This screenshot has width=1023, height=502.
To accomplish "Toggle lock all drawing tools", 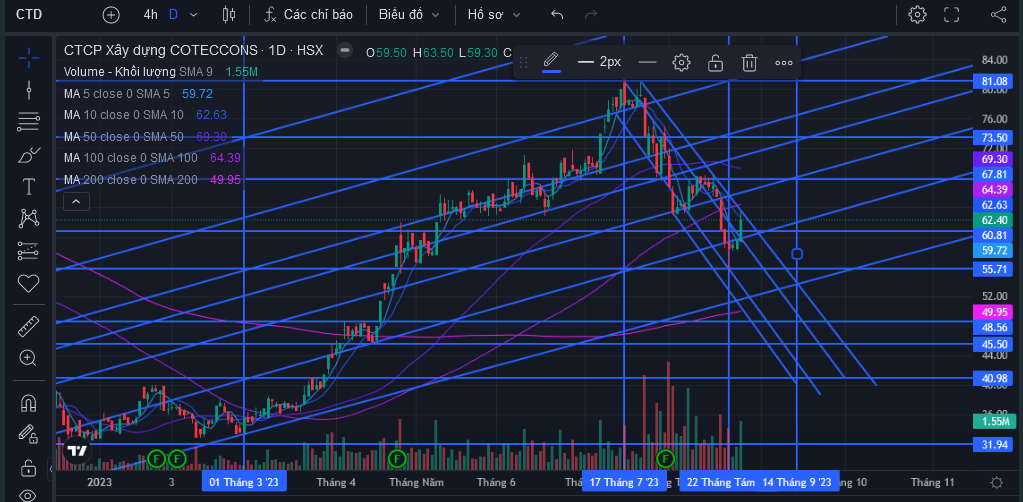I will [29, 467].
